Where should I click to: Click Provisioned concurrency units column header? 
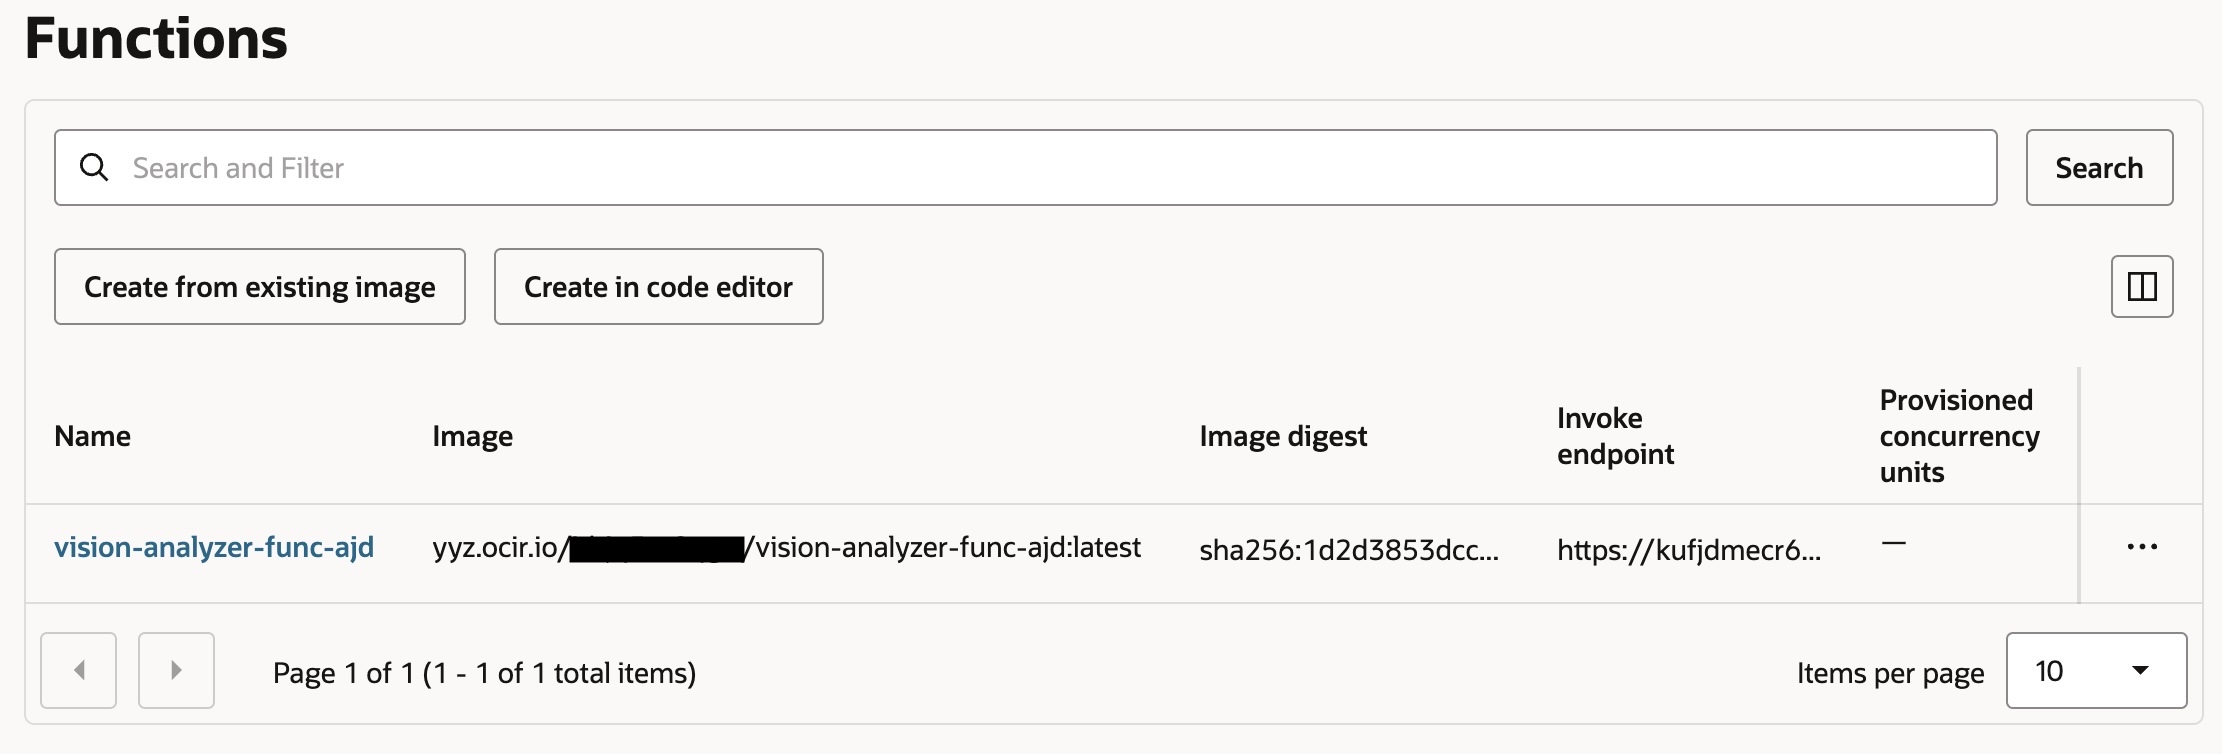click(1959, 436)
